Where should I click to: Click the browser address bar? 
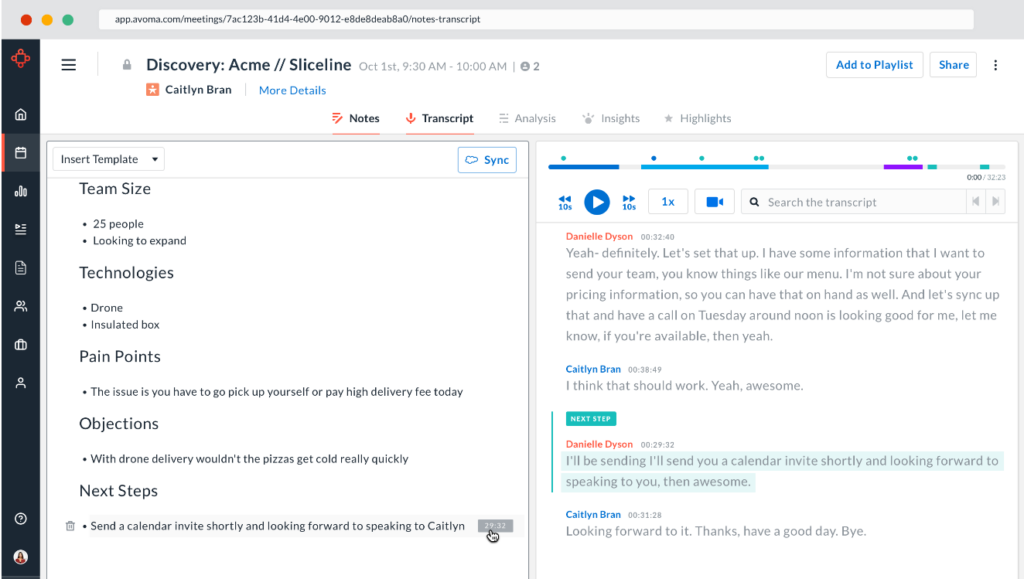tap(536, 19)
